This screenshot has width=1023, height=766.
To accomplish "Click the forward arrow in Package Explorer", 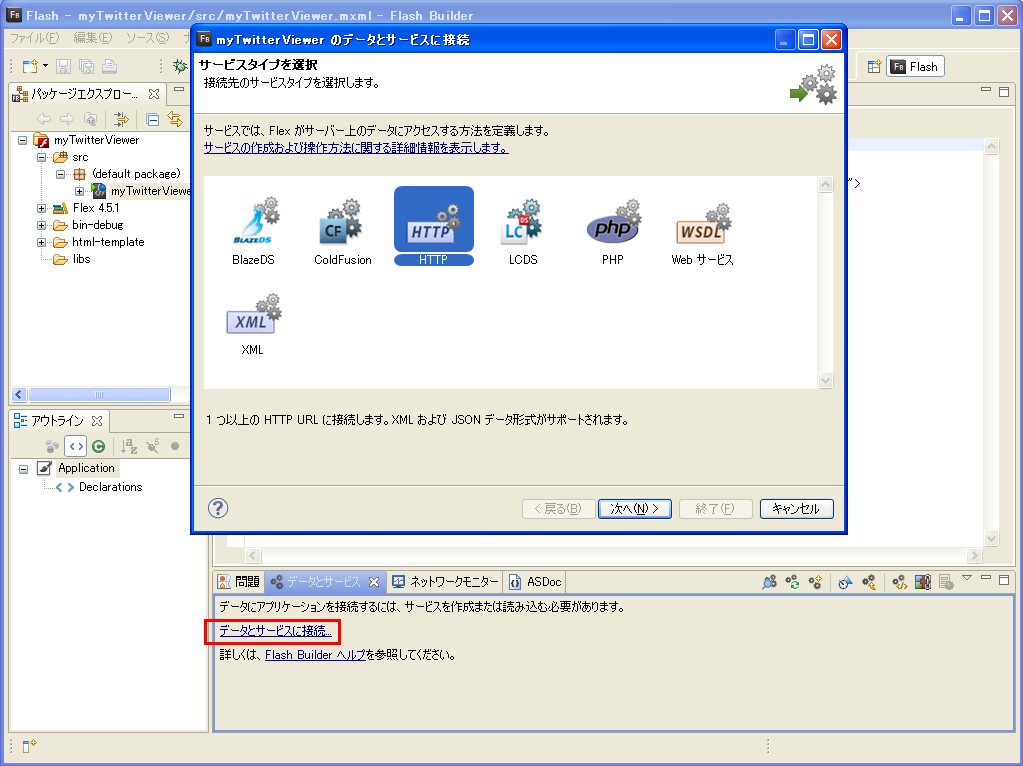I will click(67, 119).
